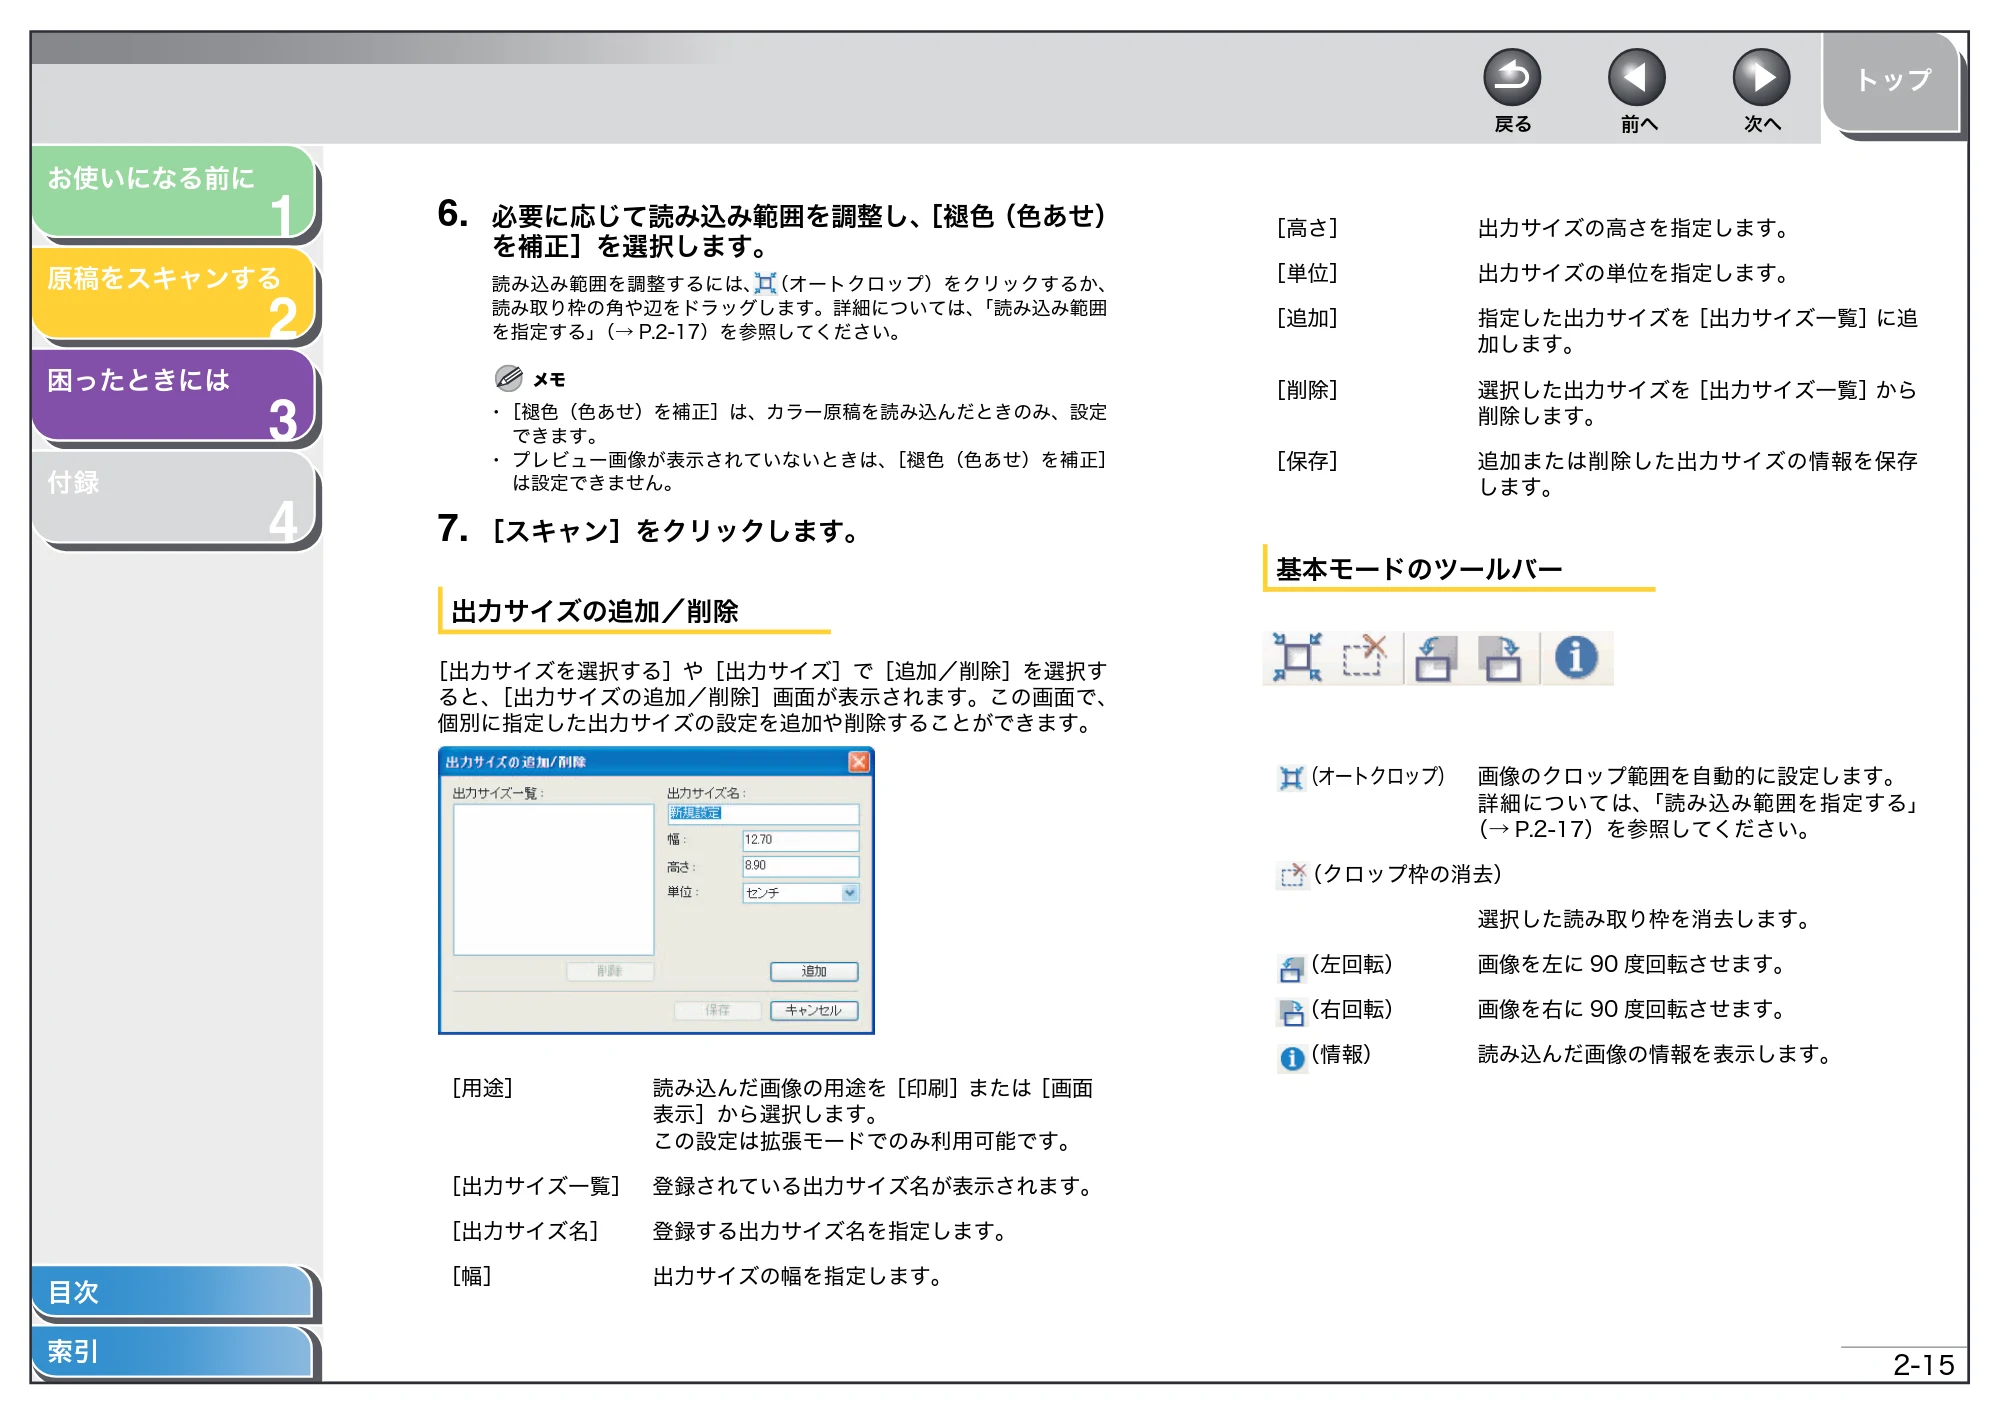Click the small オートクロップ legend icon

coord(1292,778)
